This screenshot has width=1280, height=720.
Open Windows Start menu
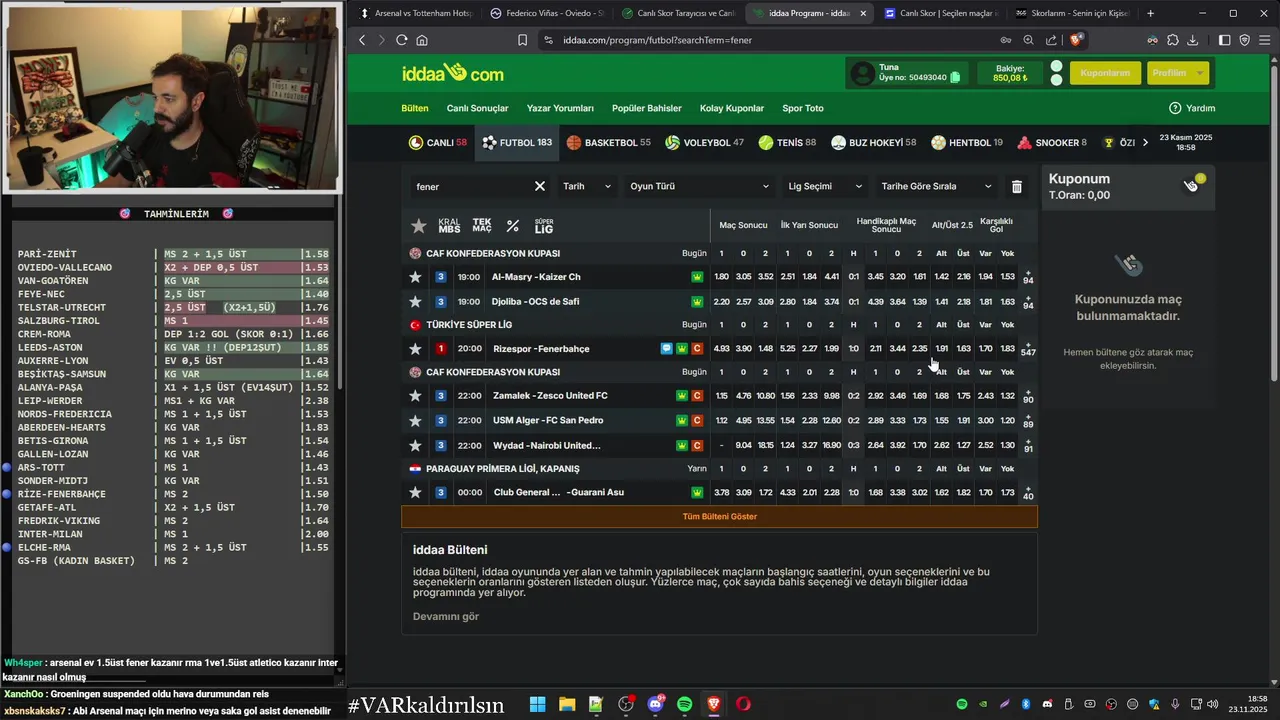537,704
